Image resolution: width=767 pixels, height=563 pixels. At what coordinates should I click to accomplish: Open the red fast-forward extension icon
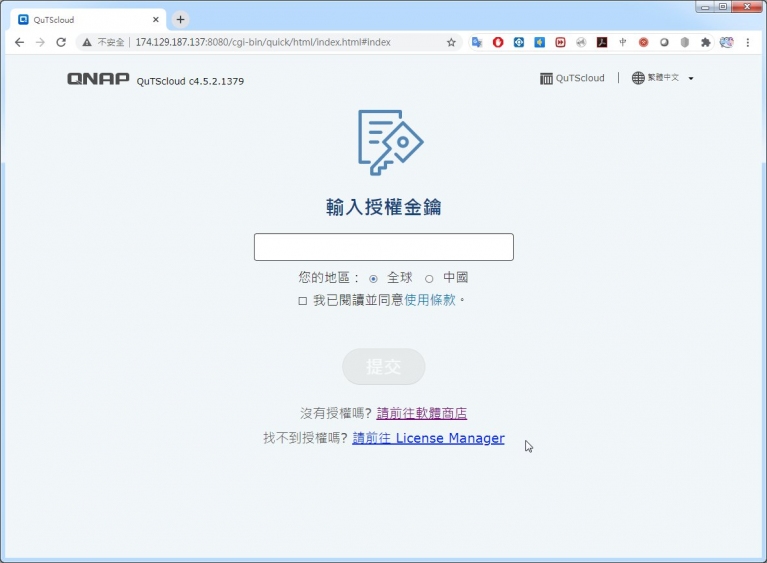point(560,43)
